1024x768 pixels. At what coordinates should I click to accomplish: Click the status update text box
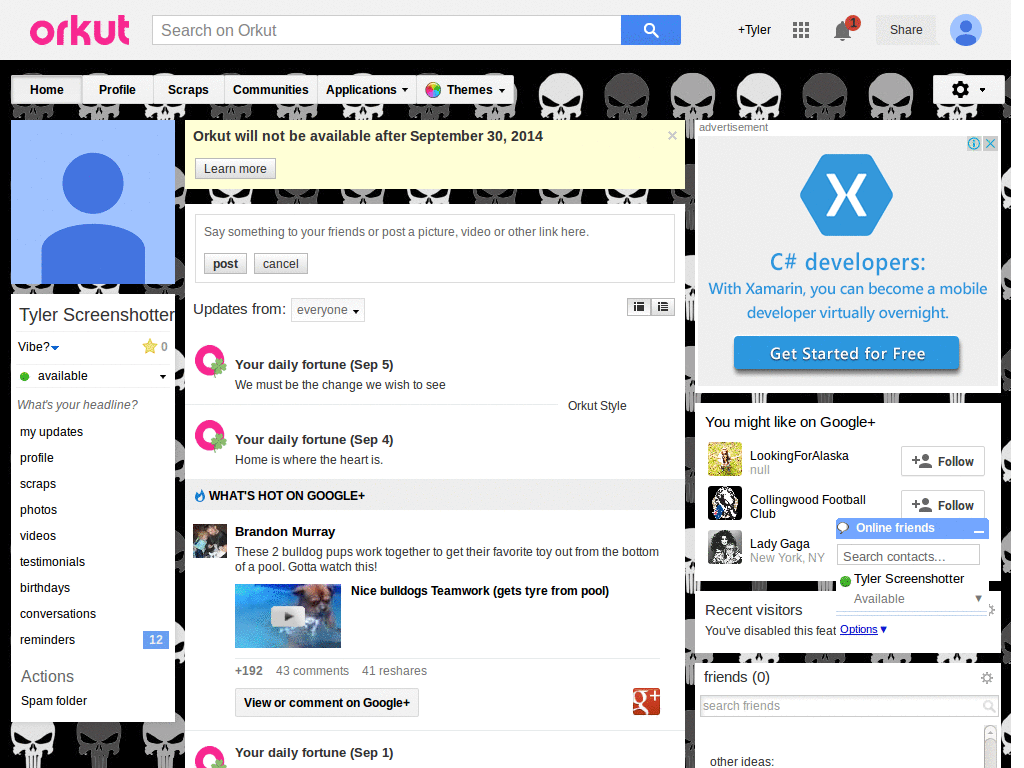(434, 232)
